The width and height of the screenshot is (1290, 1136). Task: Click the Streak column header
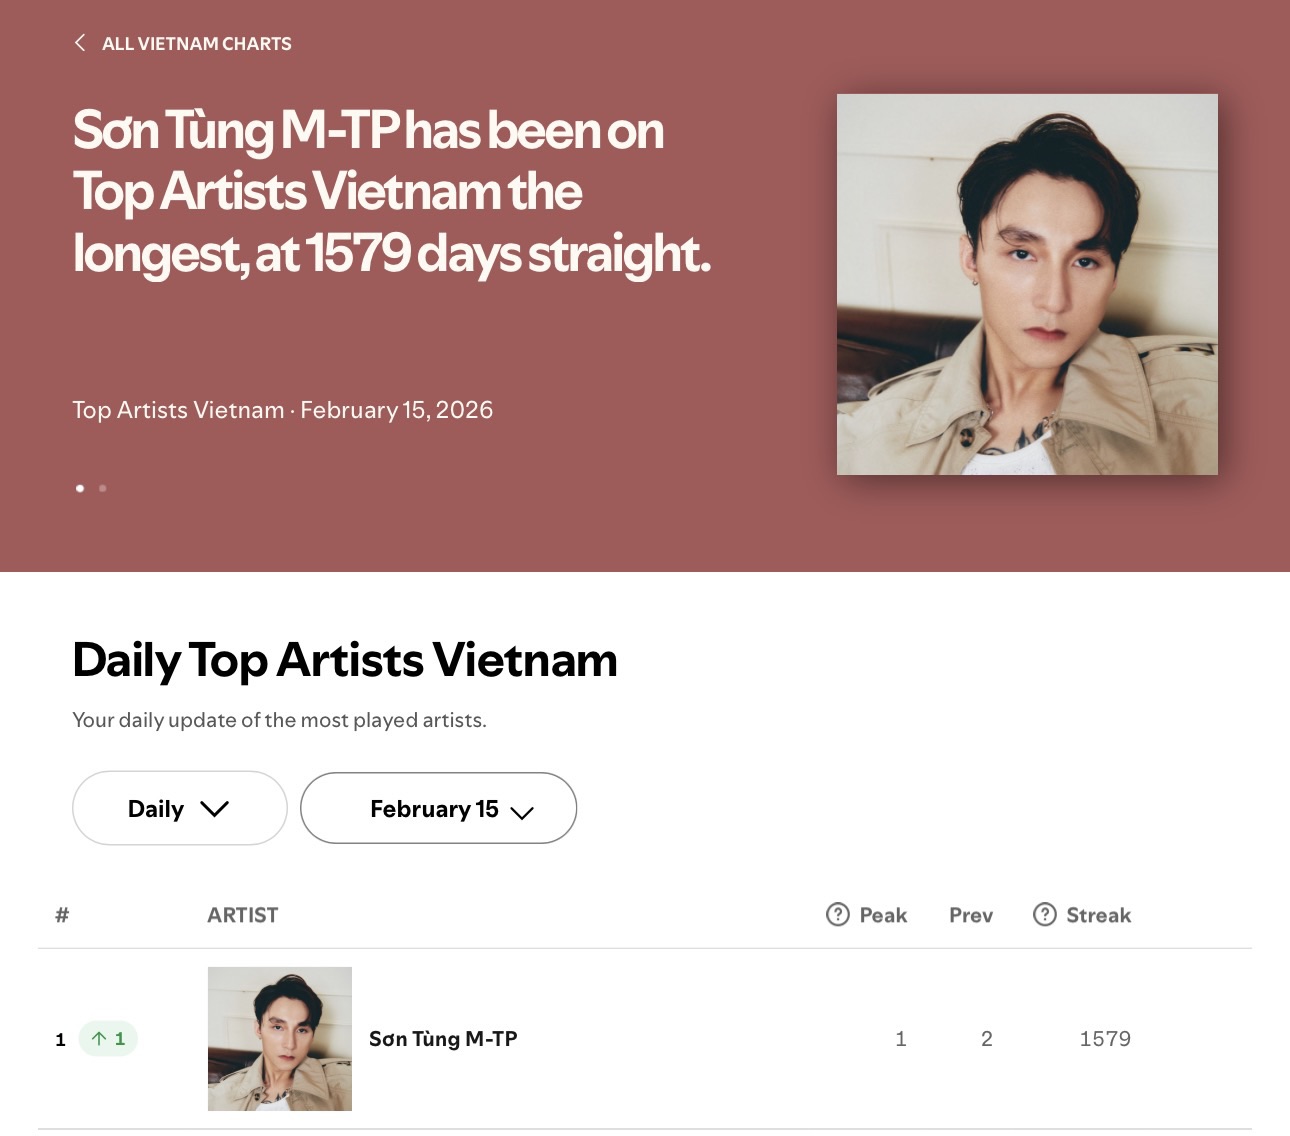click(1099, 914)
